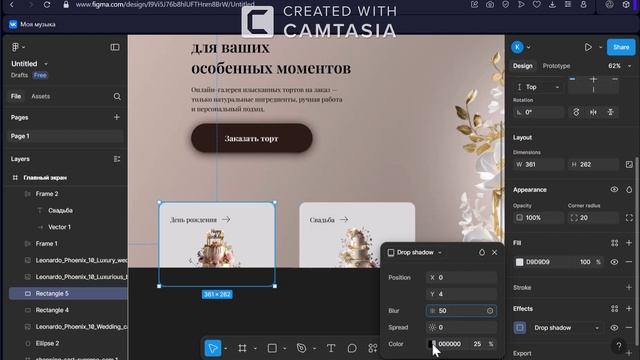Remove the Drop shadow effect
Image resolution: width=640 pixels, height=360 pixels.
(629, 328)
